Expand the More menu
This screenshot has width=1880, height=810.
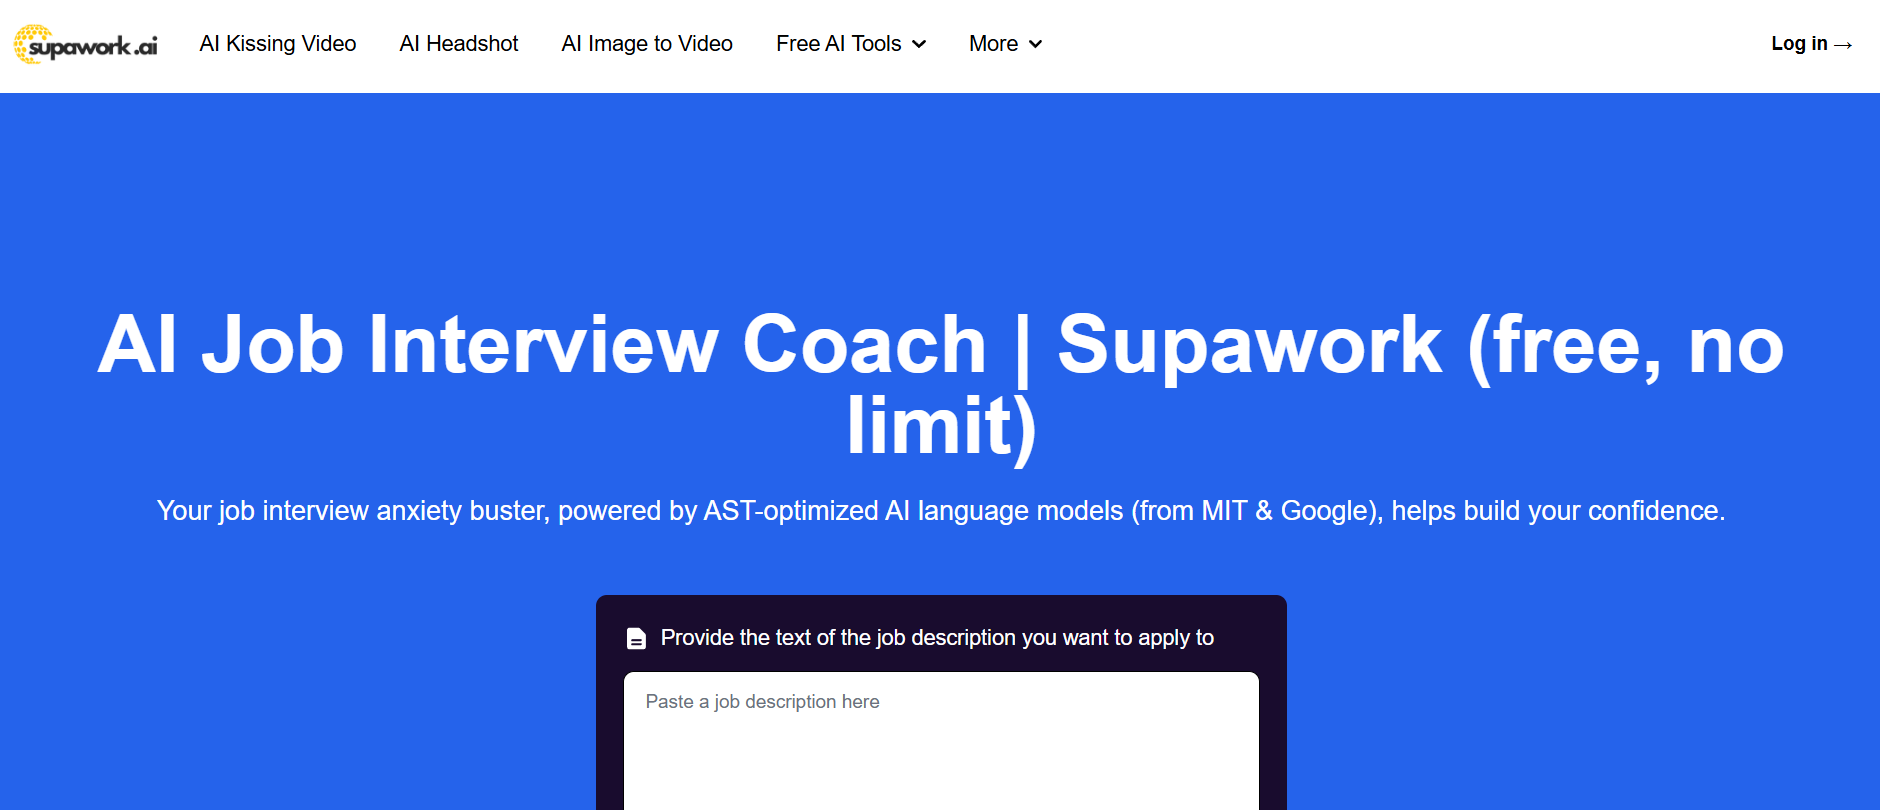pyautogui.click(x=1005, y=44)
